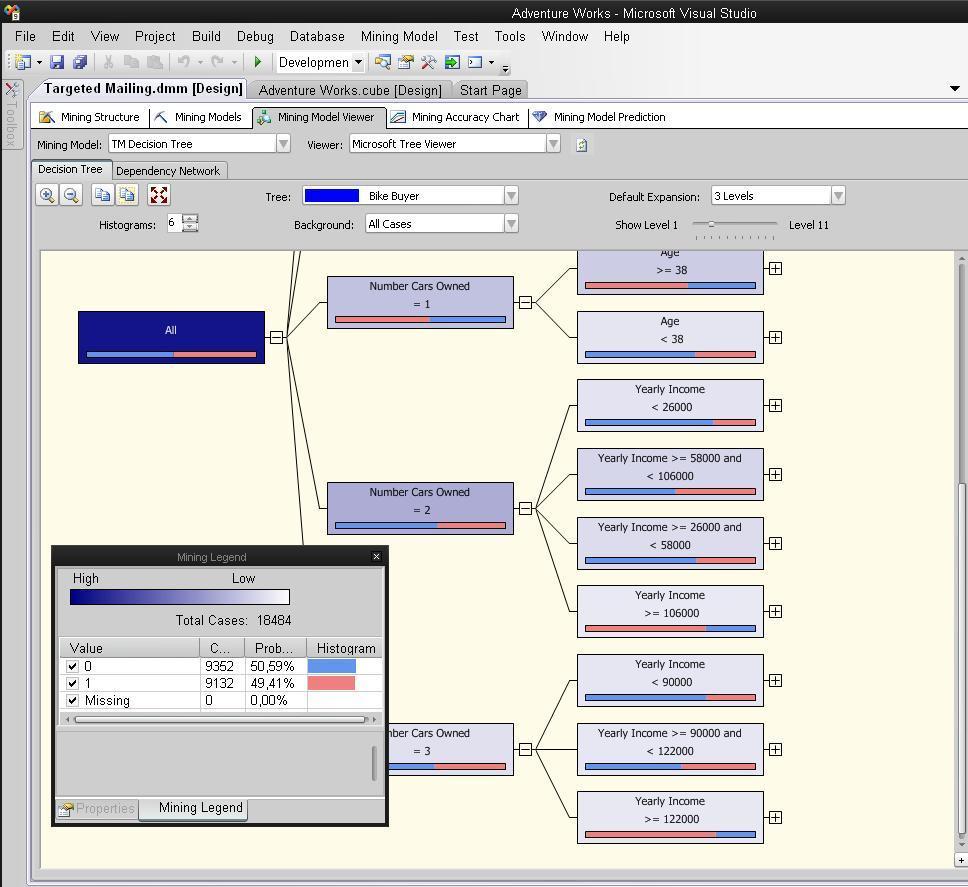Switch to the Mining Models tab
968x887 pixels.
click(x=199, y=117)
